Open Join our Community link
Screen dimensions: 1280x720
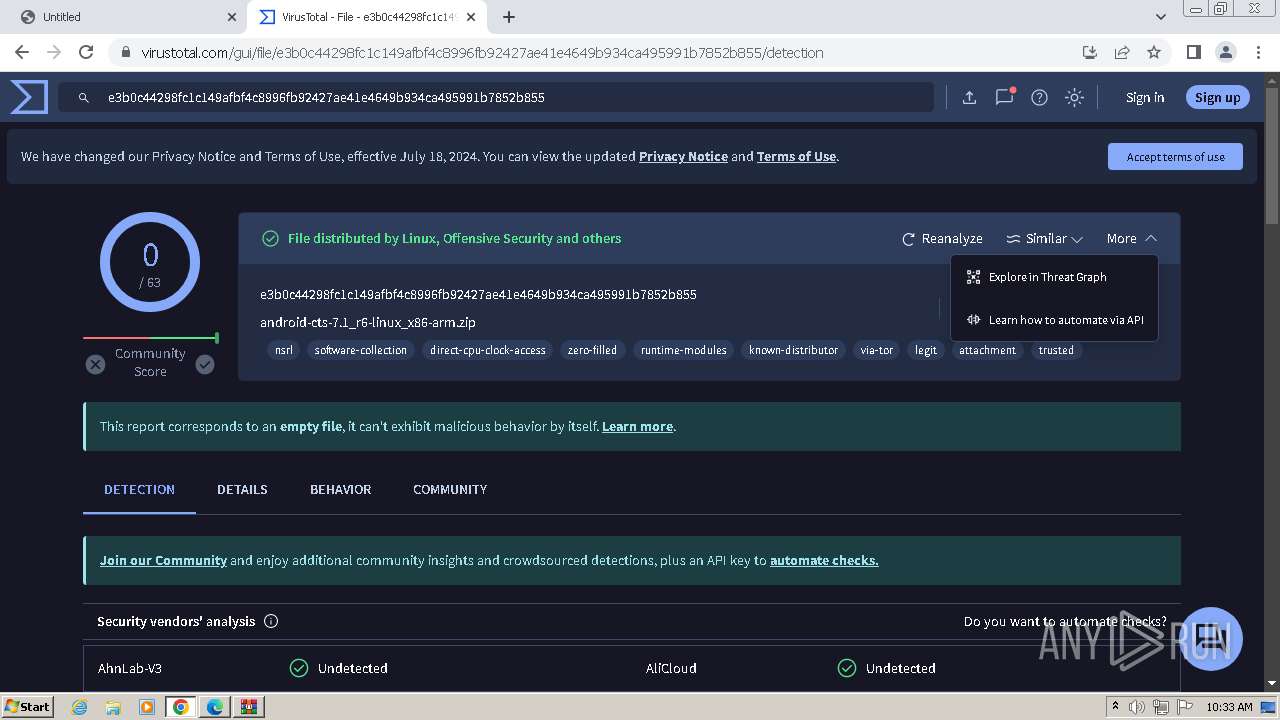[163, 560]
